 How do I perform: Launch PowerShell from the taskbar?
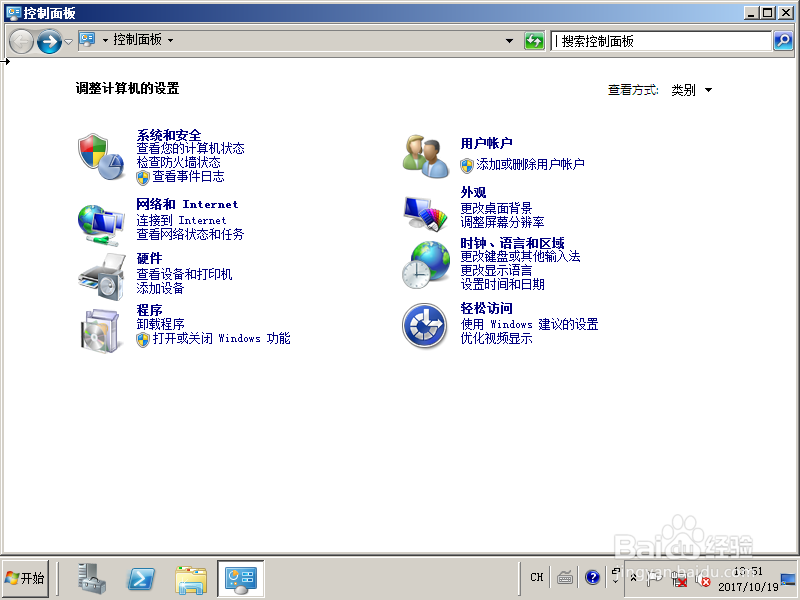coord(141,579)
